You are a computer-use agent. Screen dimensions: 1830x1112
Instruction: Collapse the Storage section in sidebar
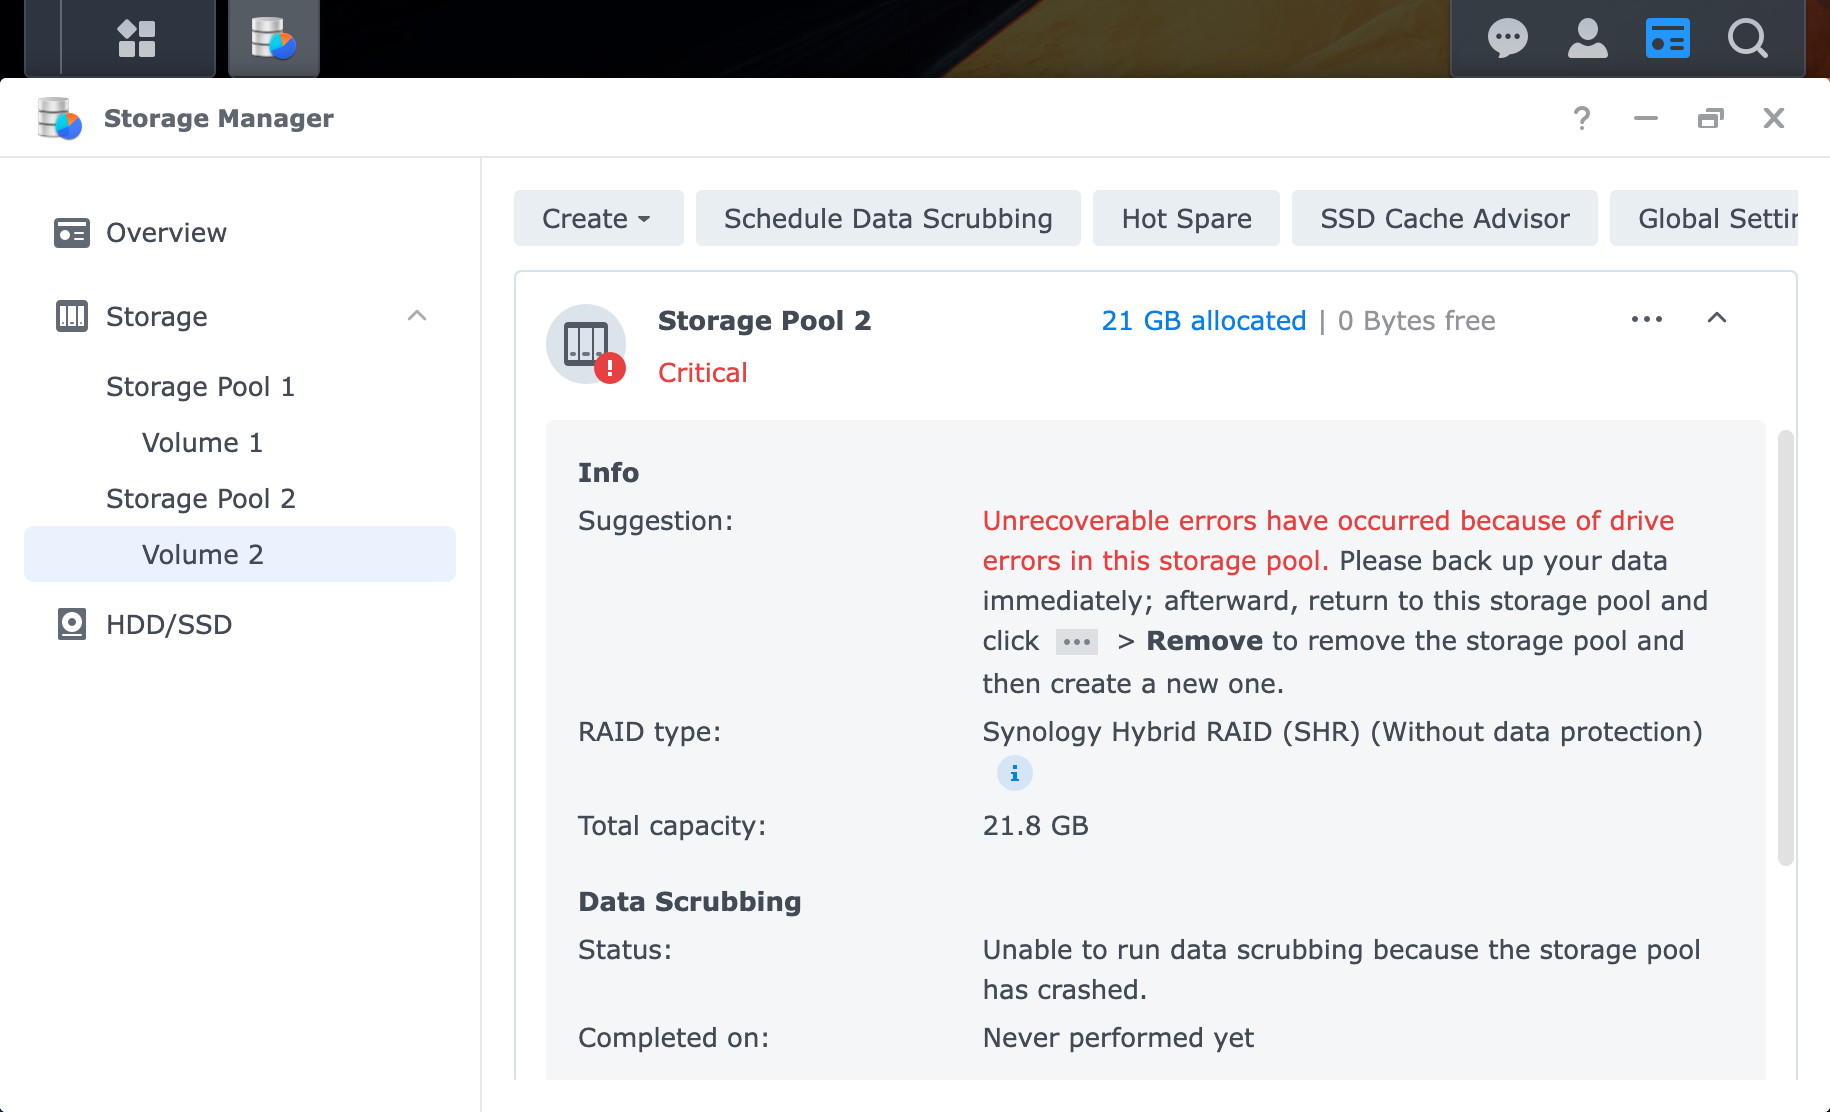417,316
